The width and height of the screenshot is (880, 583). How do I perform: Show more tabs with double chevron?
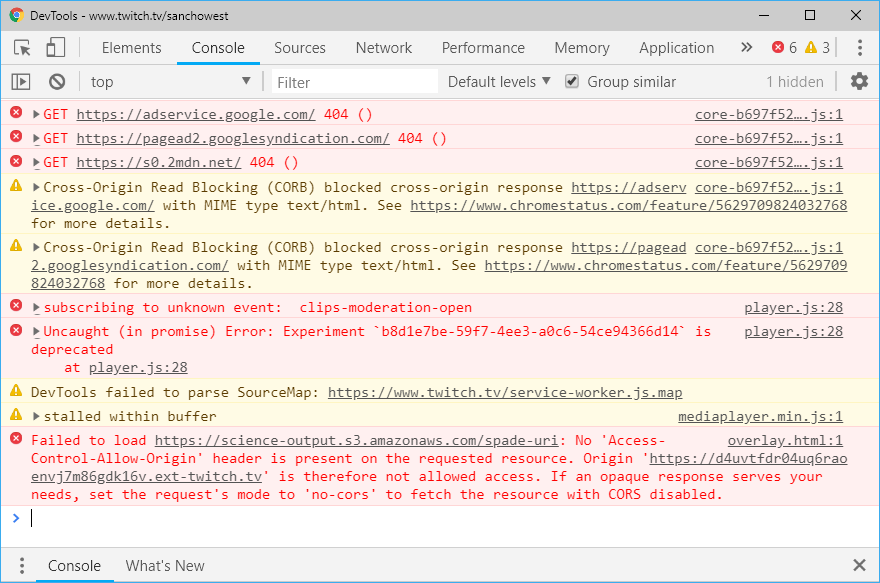point(746,48)
